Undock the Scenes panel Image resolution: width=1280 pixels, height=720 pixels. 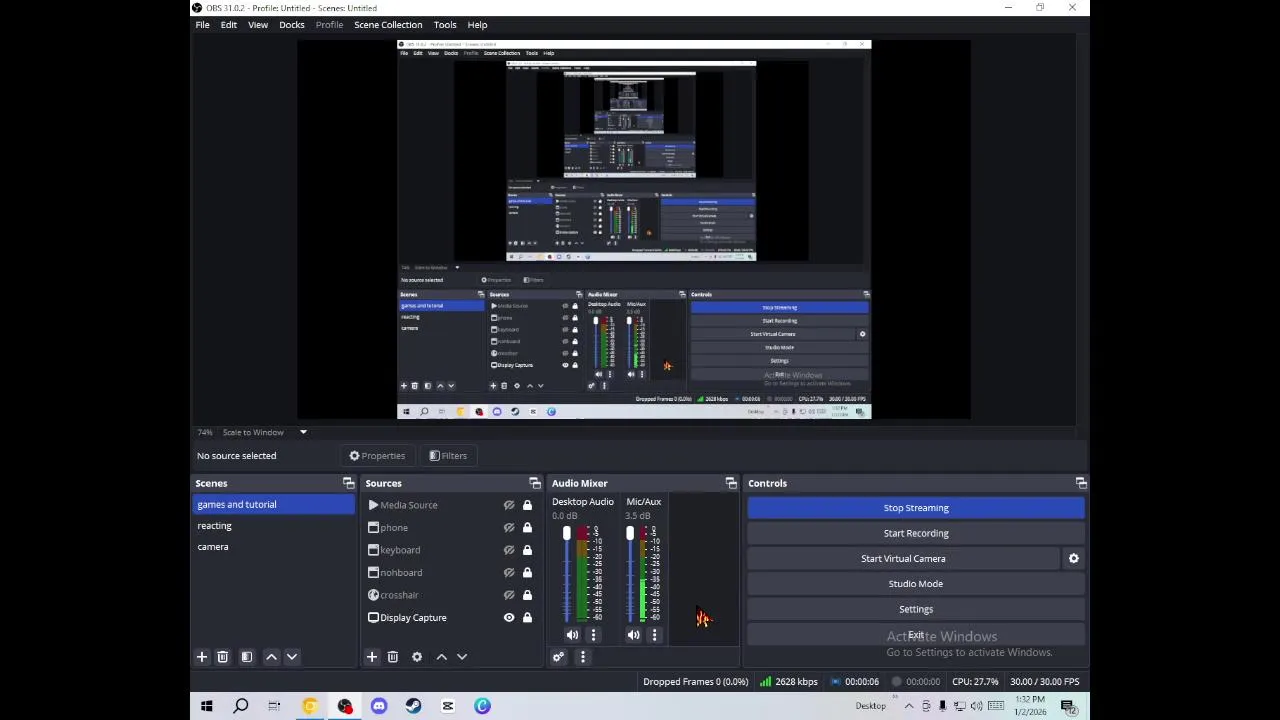[x=348, y=483]
